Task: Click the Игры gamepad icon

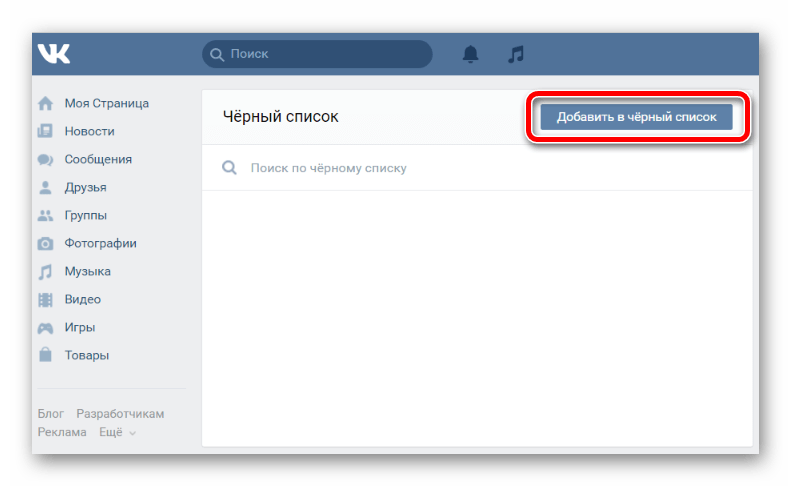Action: coord(45,327)
